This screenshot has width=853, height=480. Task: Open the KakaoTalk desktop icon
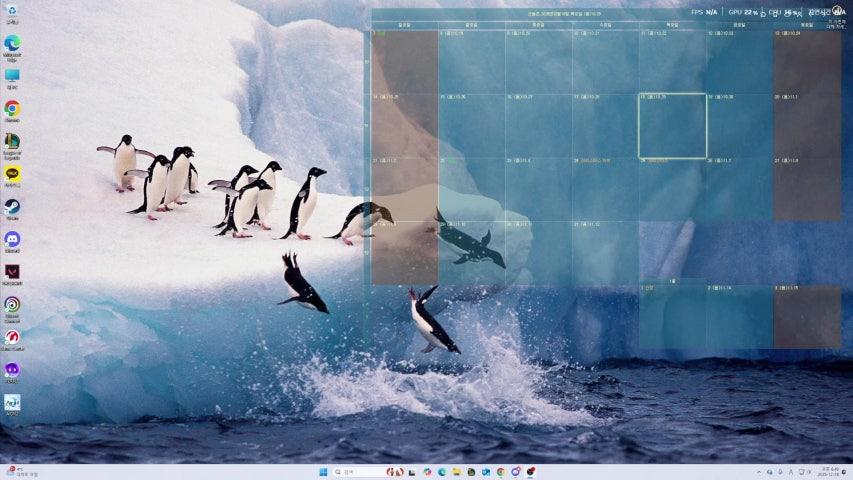(x=12, y=174)
